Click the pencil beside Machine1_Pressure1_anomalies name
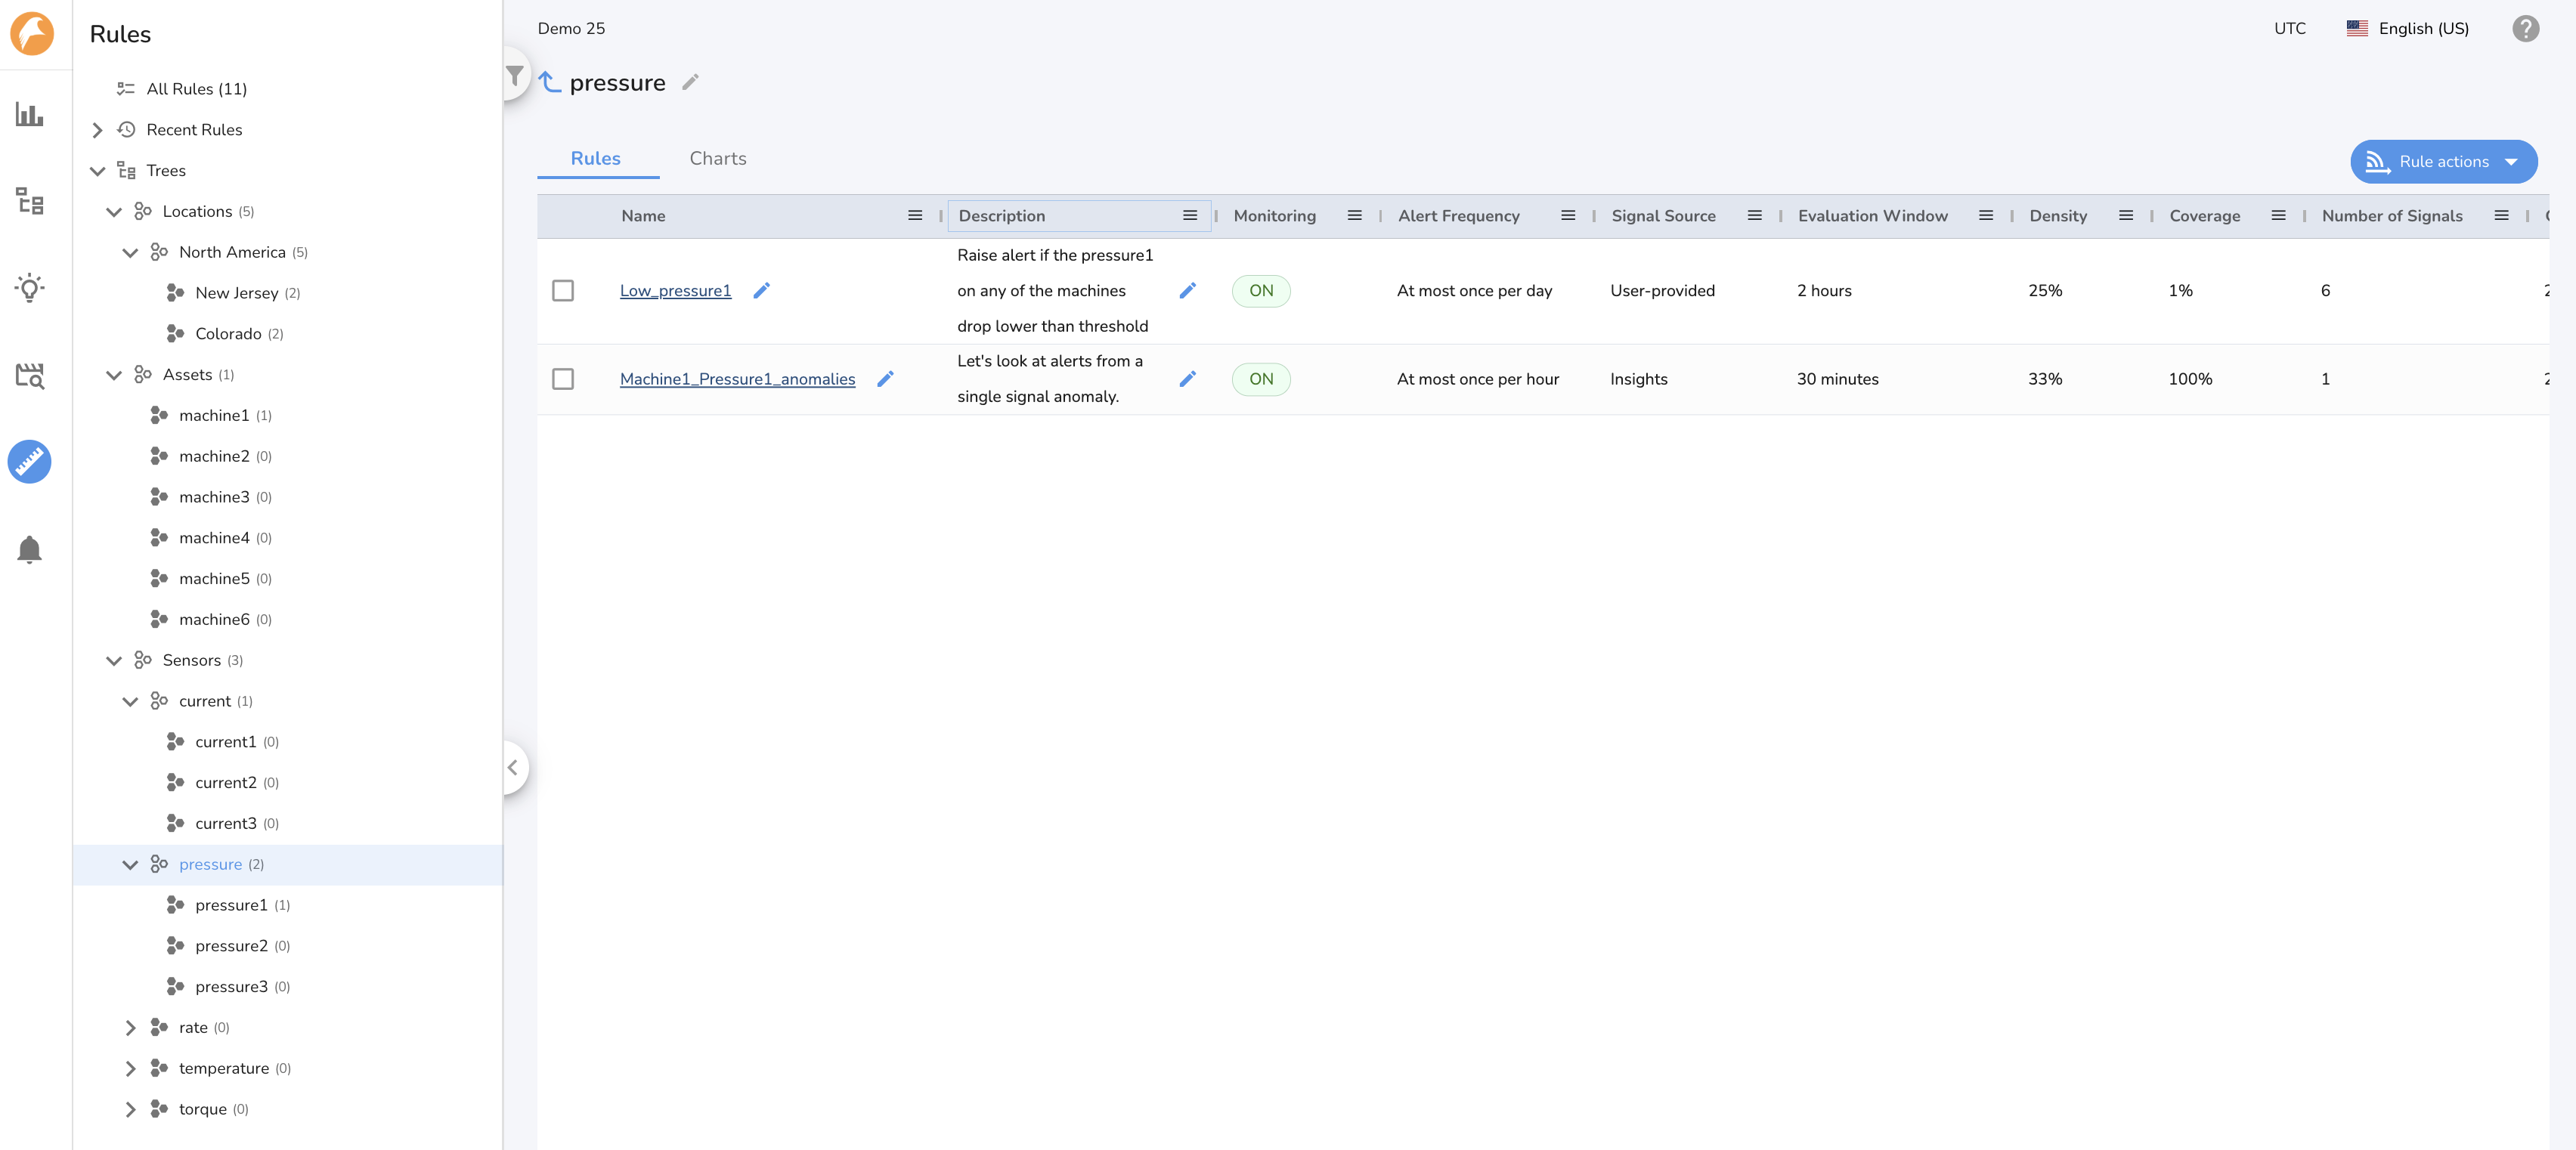The height and width of the screenshot is (1150, 2576). tap(885, 379)
